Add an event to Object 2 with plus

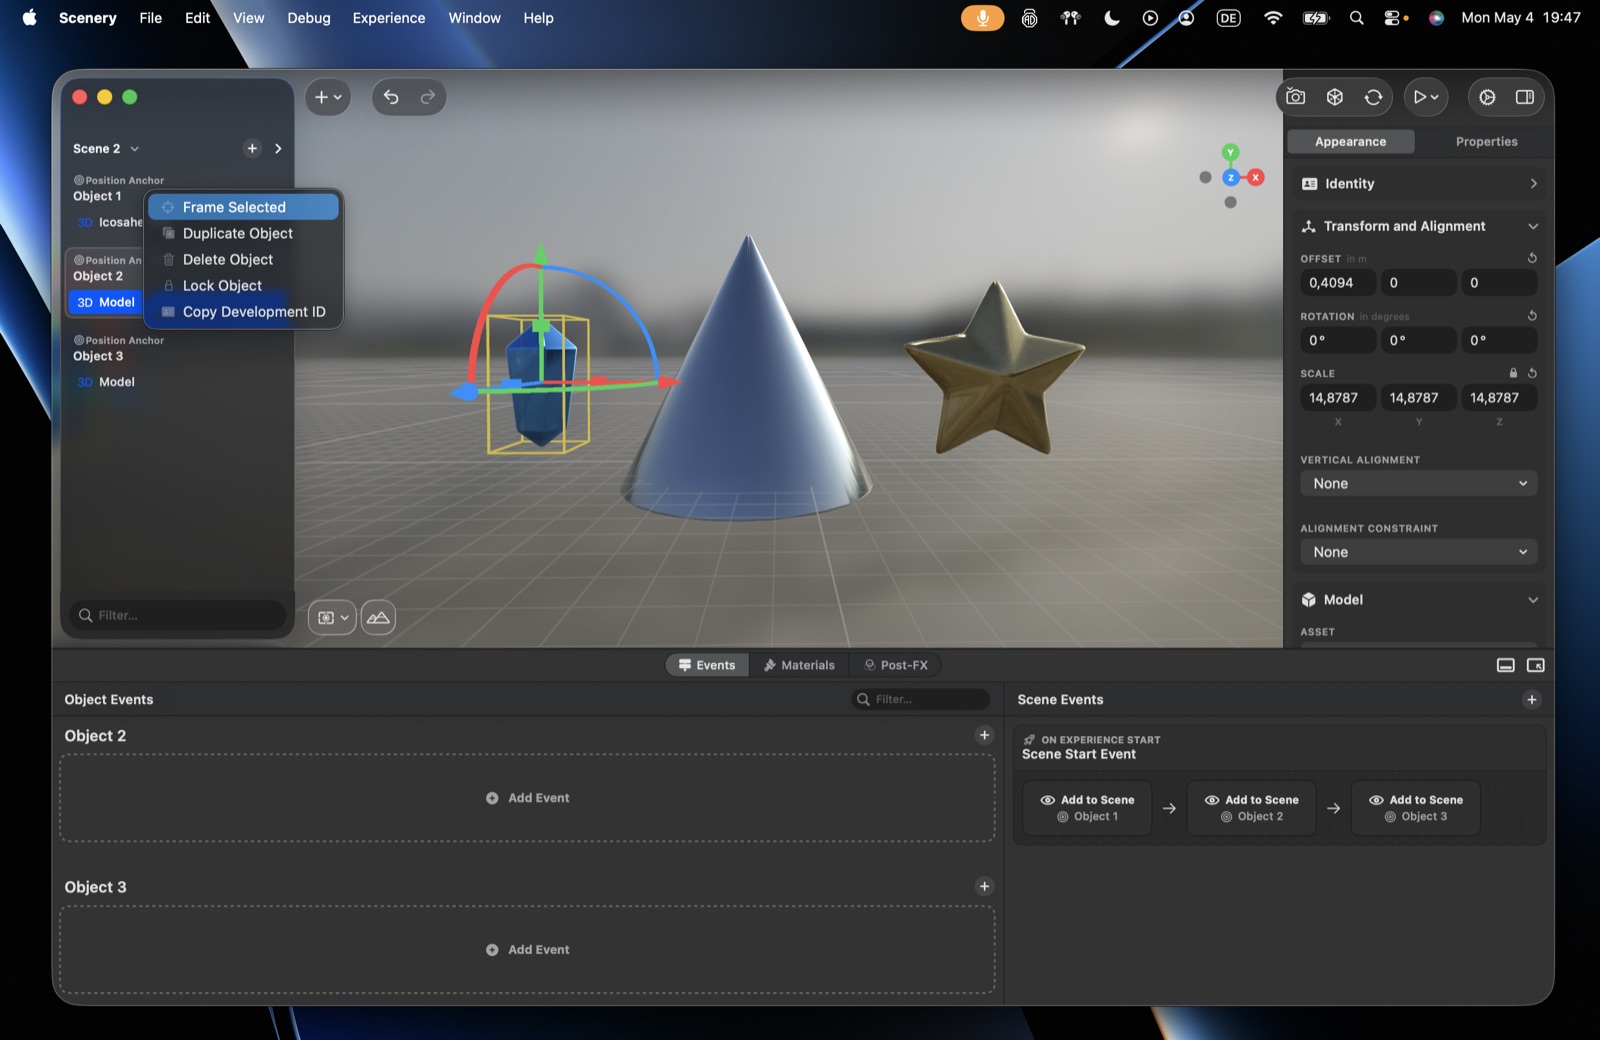pyautogui.click(x=985, y=735)
